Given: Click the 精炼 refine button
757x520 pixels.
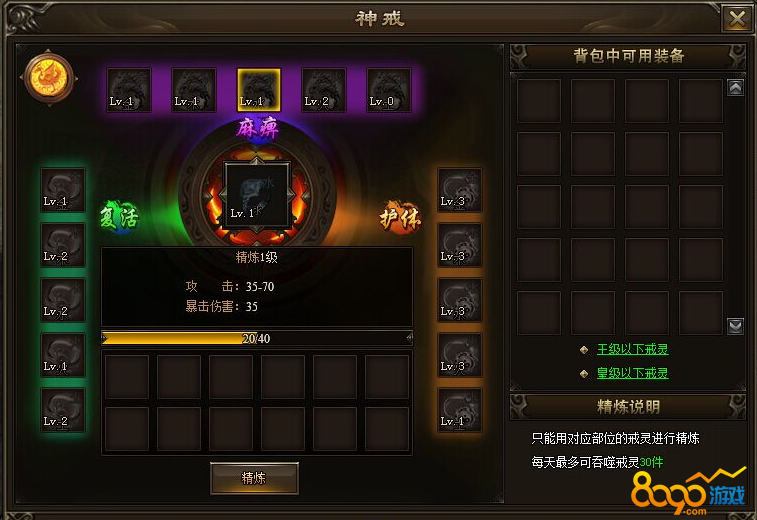Looking at the screenshot, I should coord(254,478).
